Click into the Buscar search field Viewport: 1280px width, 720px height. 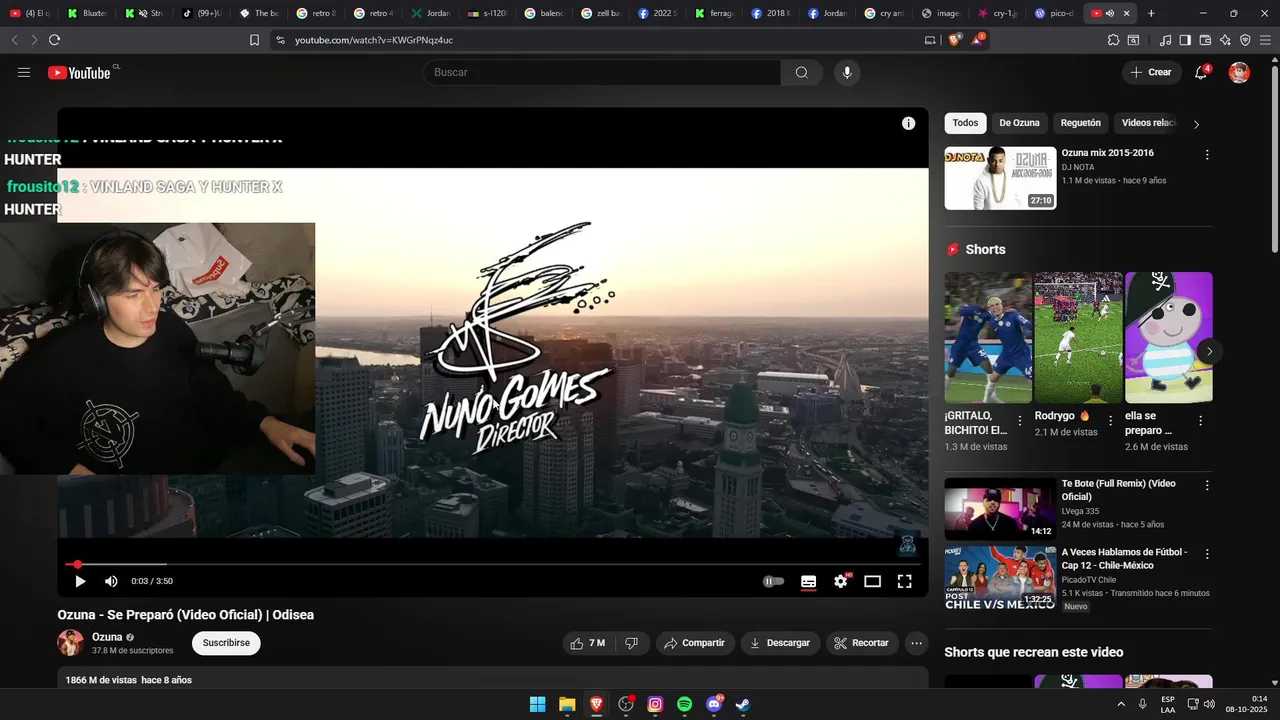602,72
